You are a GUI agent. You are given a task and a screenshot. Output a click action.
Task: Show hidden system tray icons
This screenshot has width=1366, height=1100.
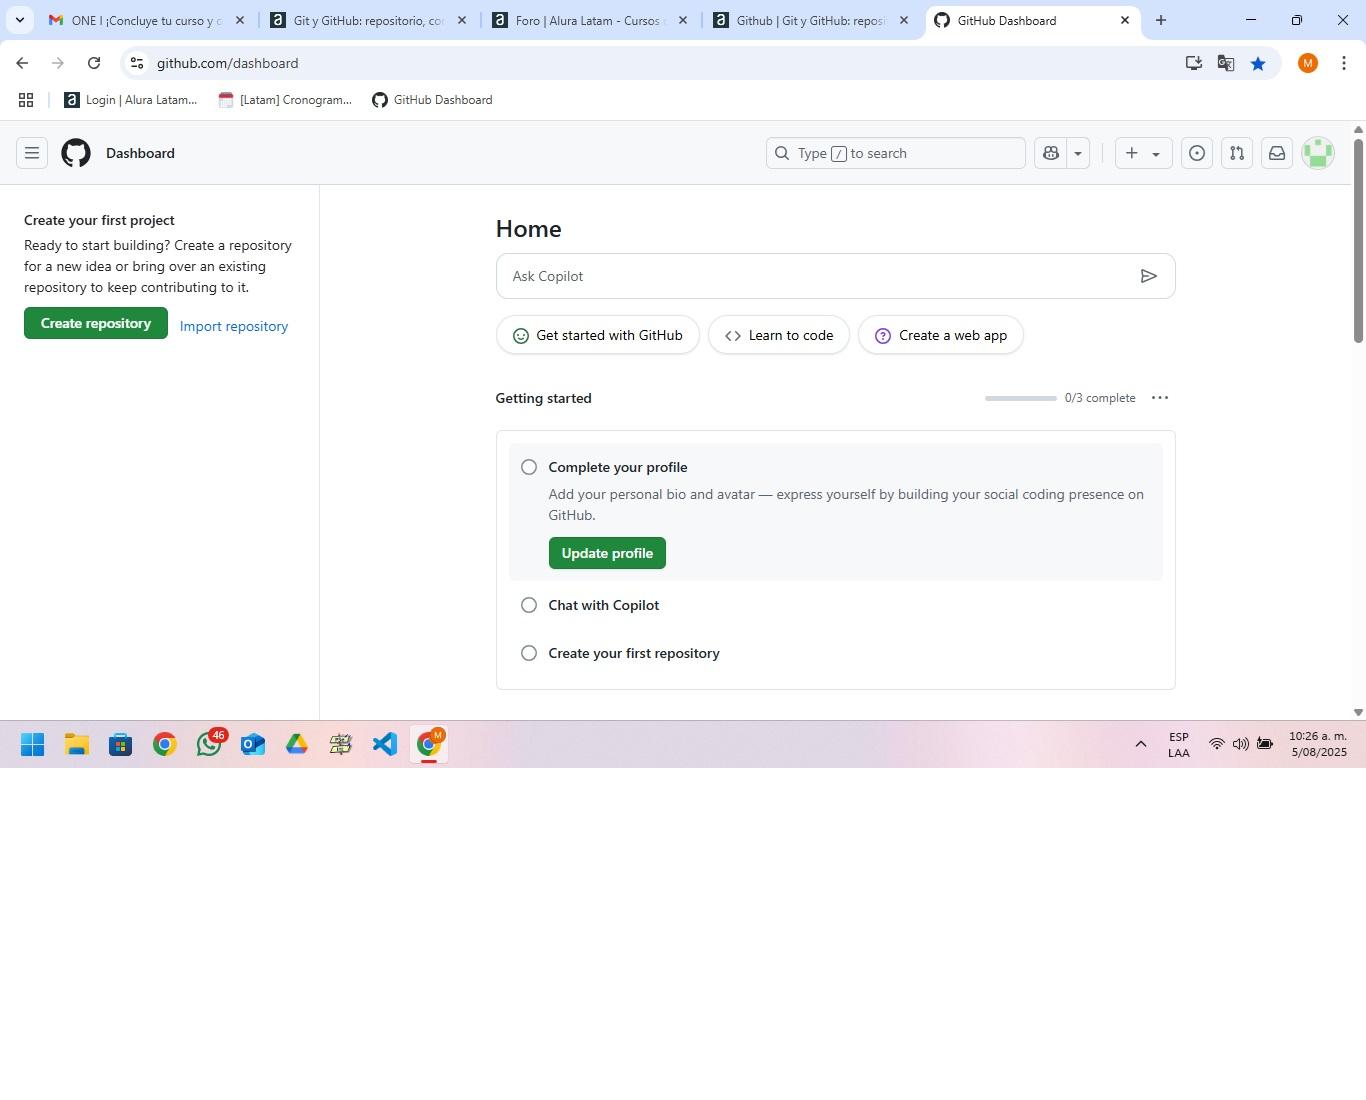[1141, 744]
